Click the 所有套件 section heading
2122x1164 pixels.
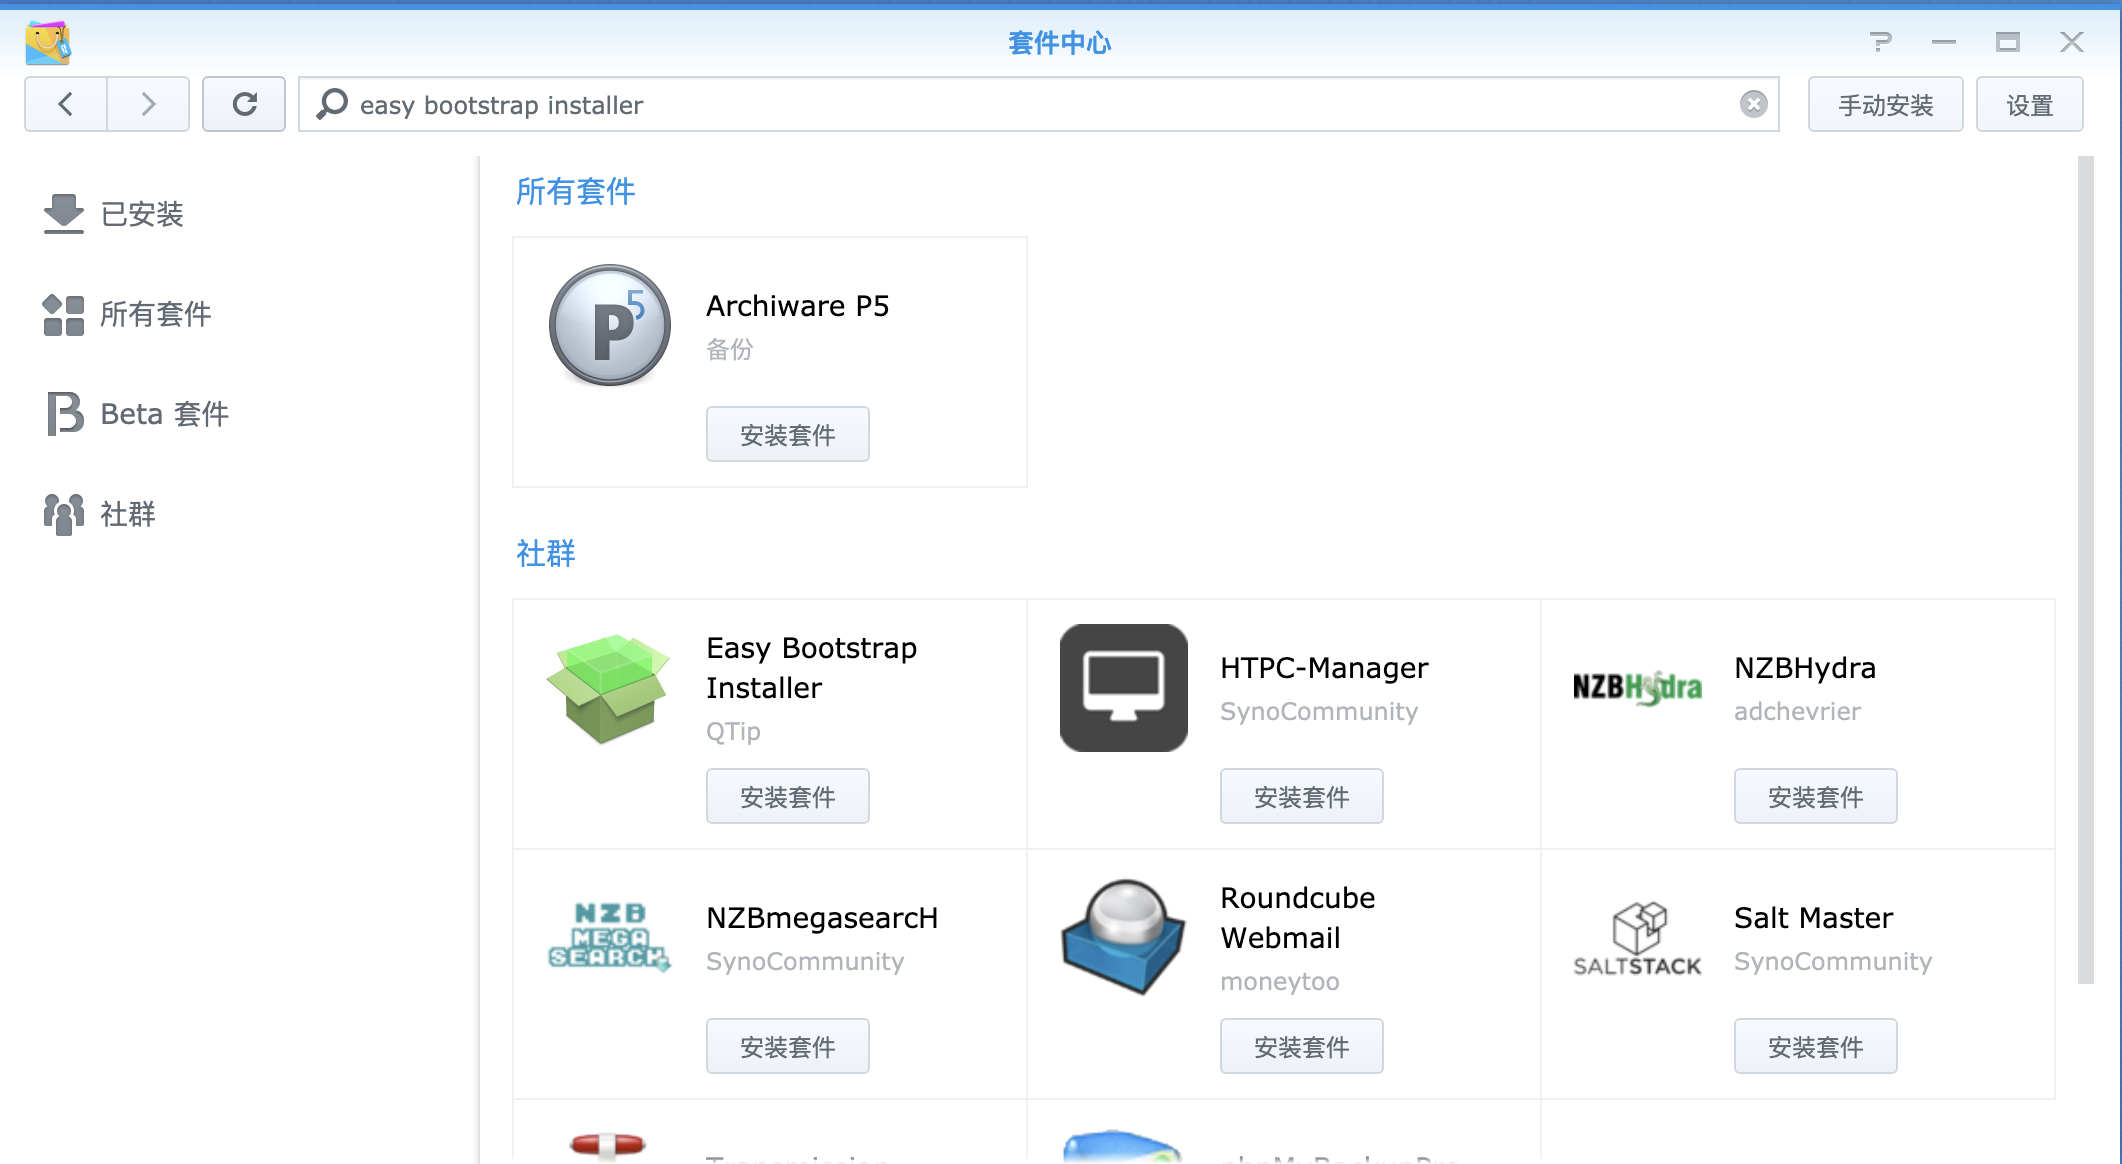pyautogui.click(x=575, y=191)
